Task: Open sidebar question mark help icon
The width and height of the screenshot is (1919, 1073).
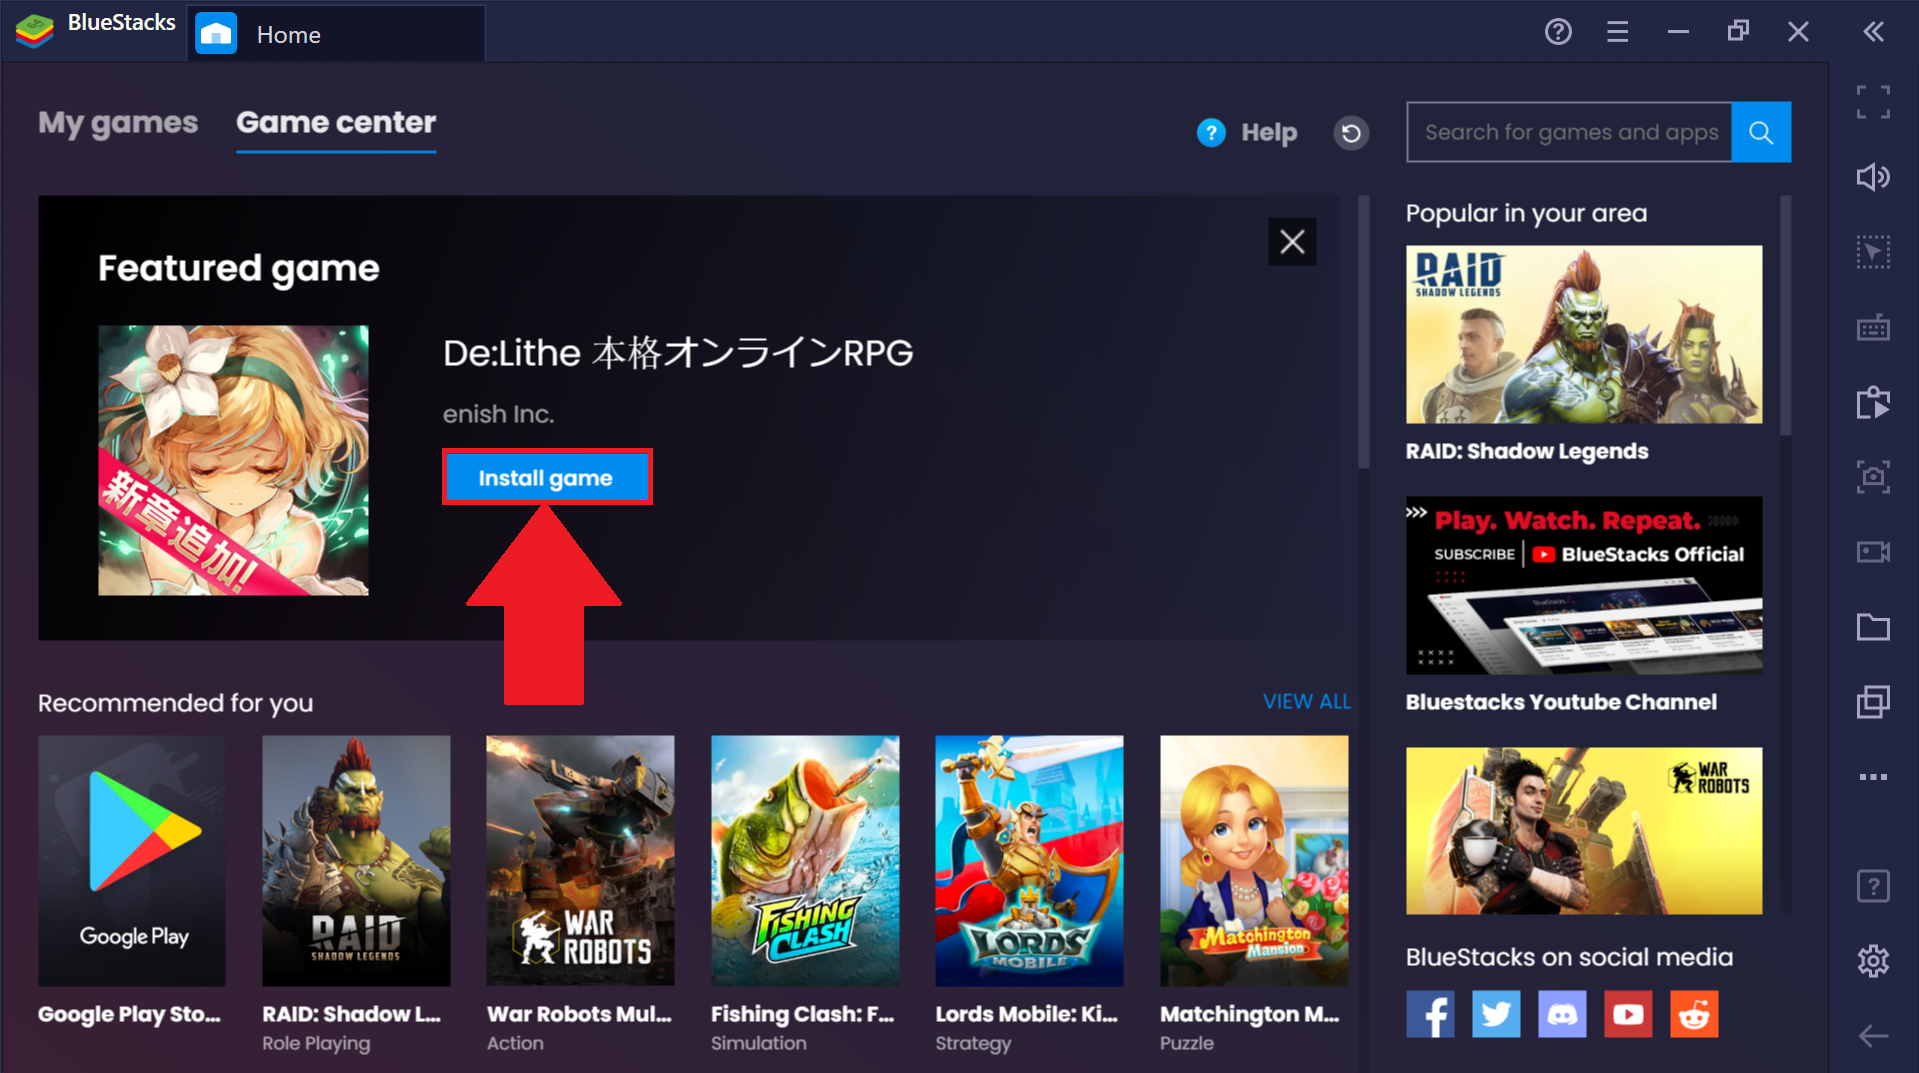Action: (x=1873, y=886)
